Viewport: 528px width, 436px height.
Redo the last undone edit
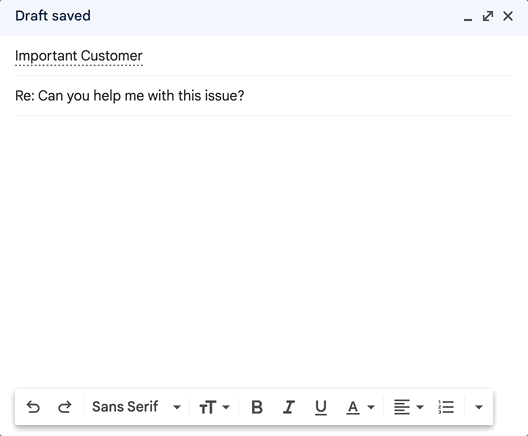(x=65, y=407)
